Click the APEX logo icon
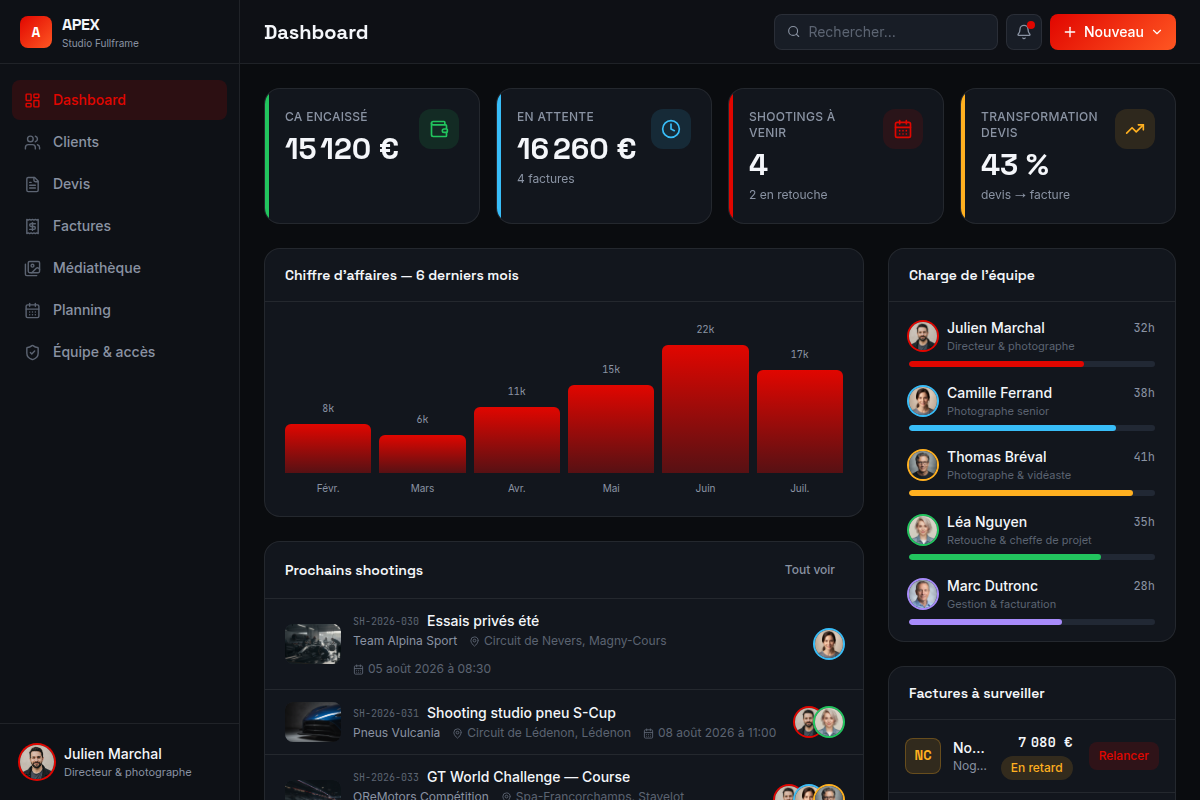Screen dimensions: 1200x800 coord(36,32)
